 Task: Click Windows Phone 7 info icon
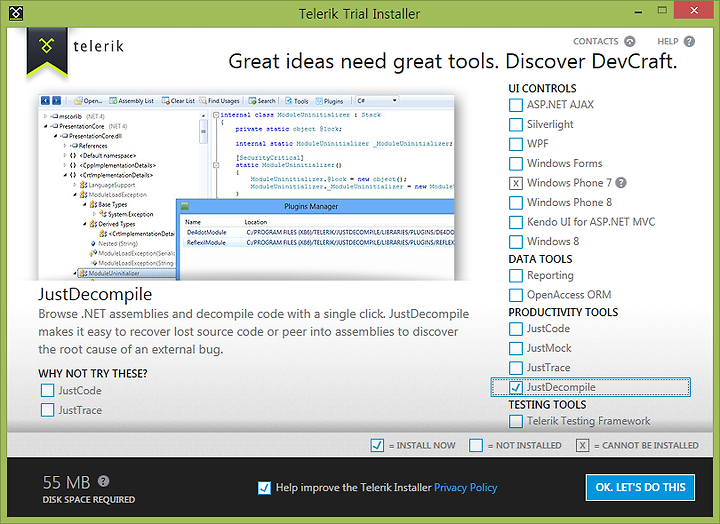(x=621, y=183)
